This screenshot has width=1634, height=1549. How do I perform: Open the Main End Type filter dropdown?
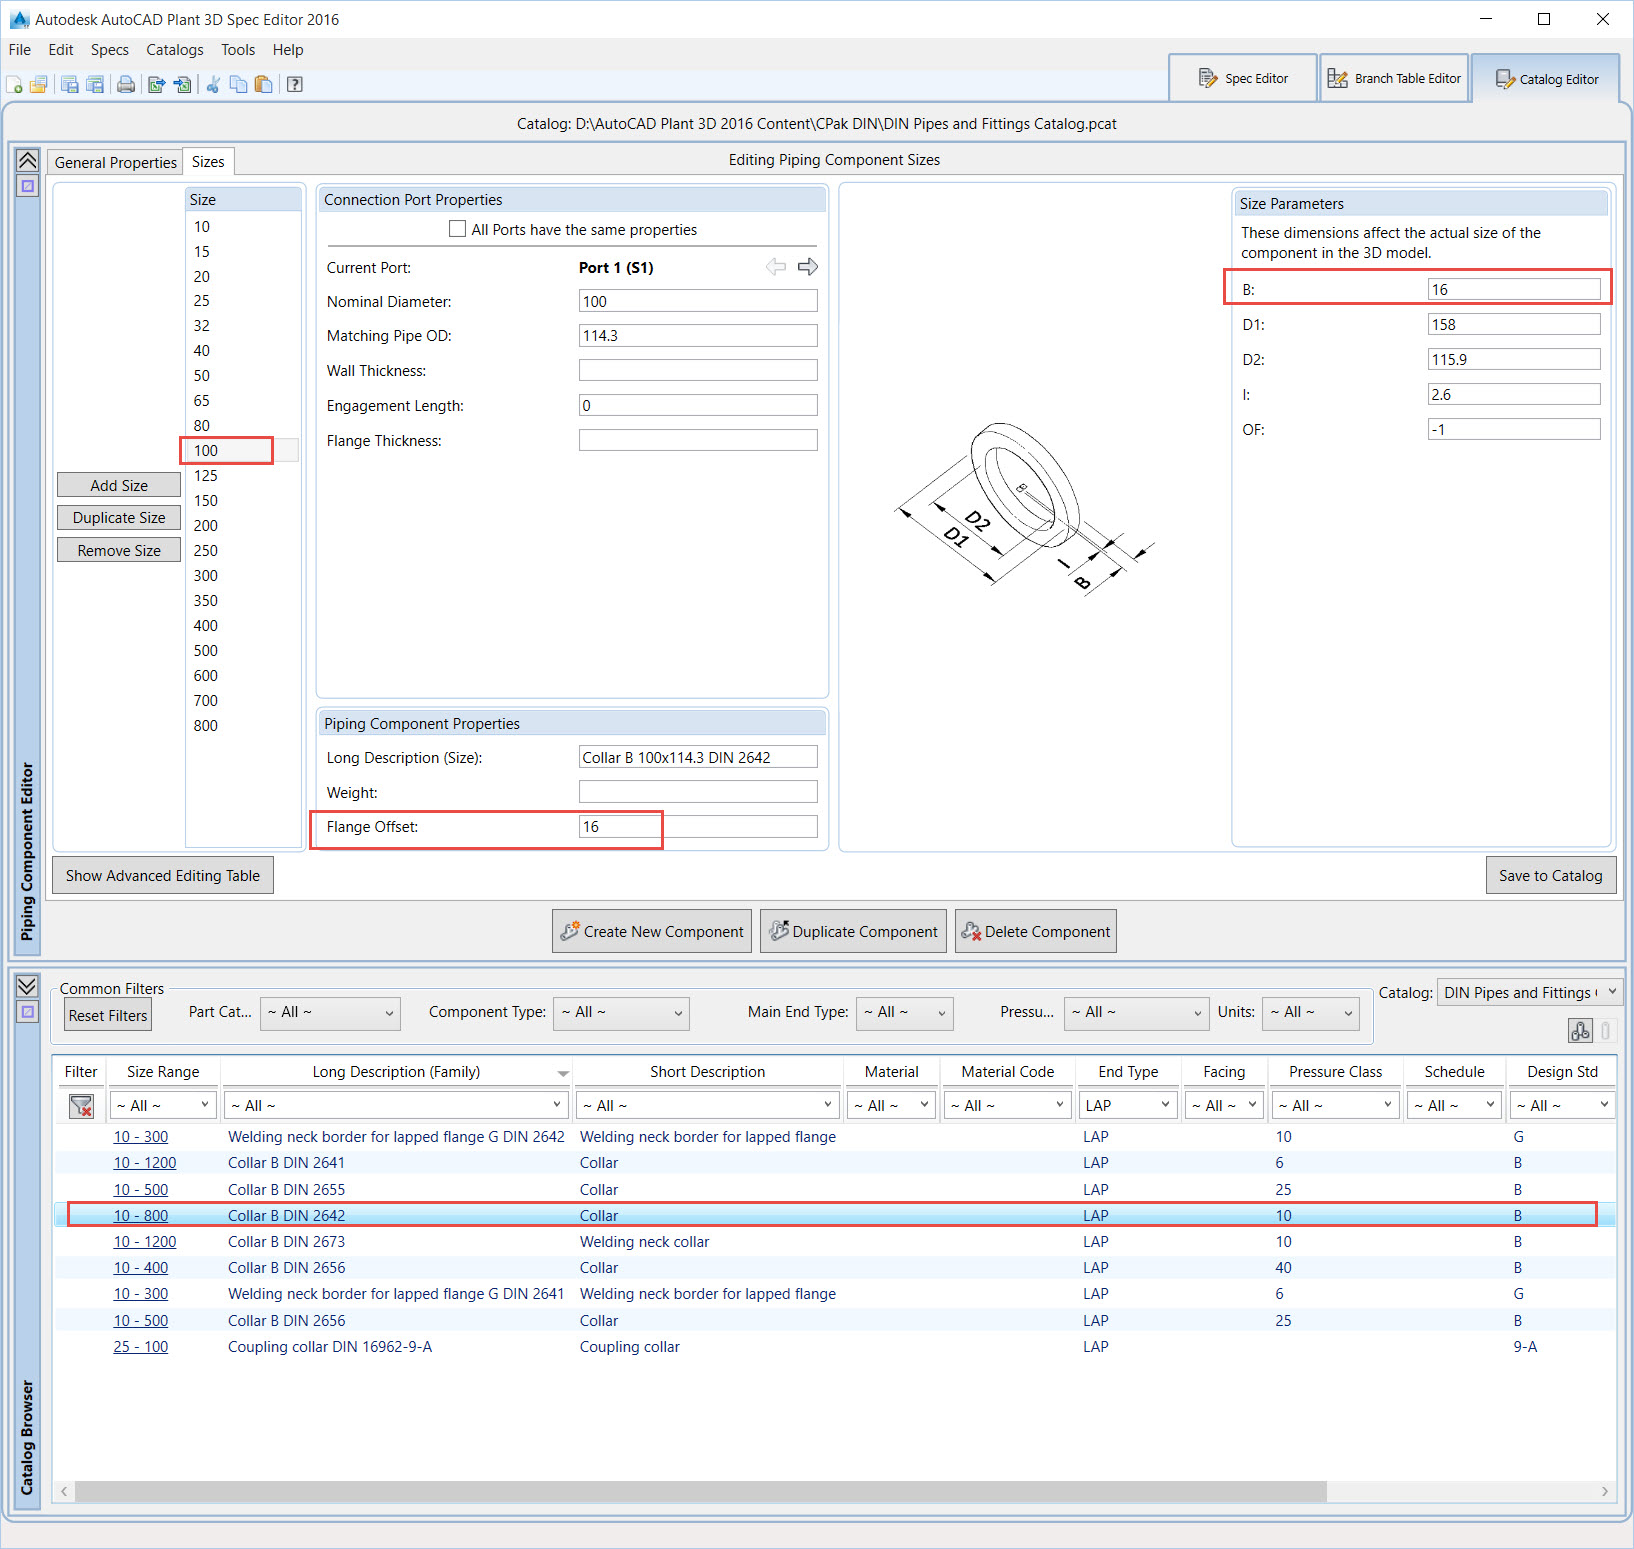tap(905, 1013)
